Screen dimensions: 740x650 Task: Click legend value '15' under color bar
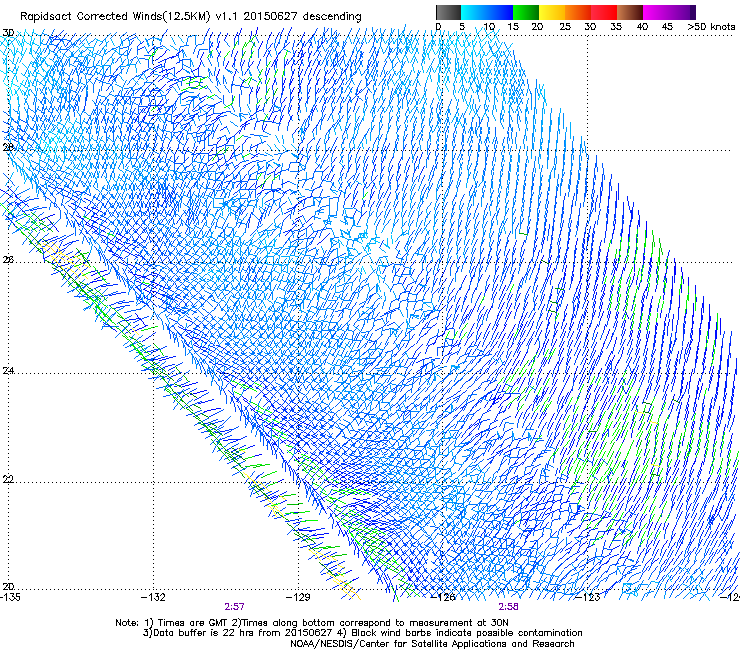tap(513, 27)
